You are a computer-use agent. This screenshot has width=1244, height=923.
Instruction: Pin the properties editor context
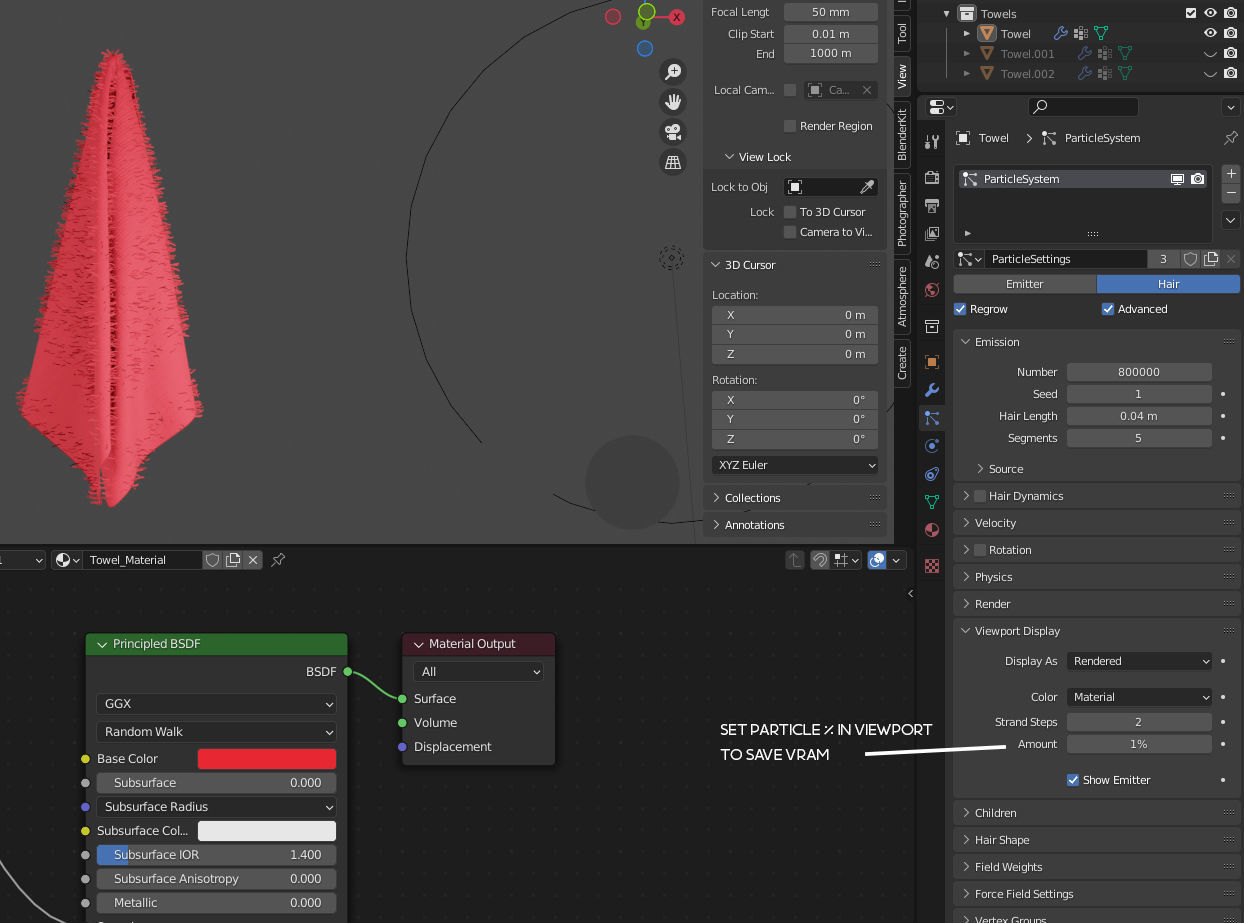[1231, 138]
